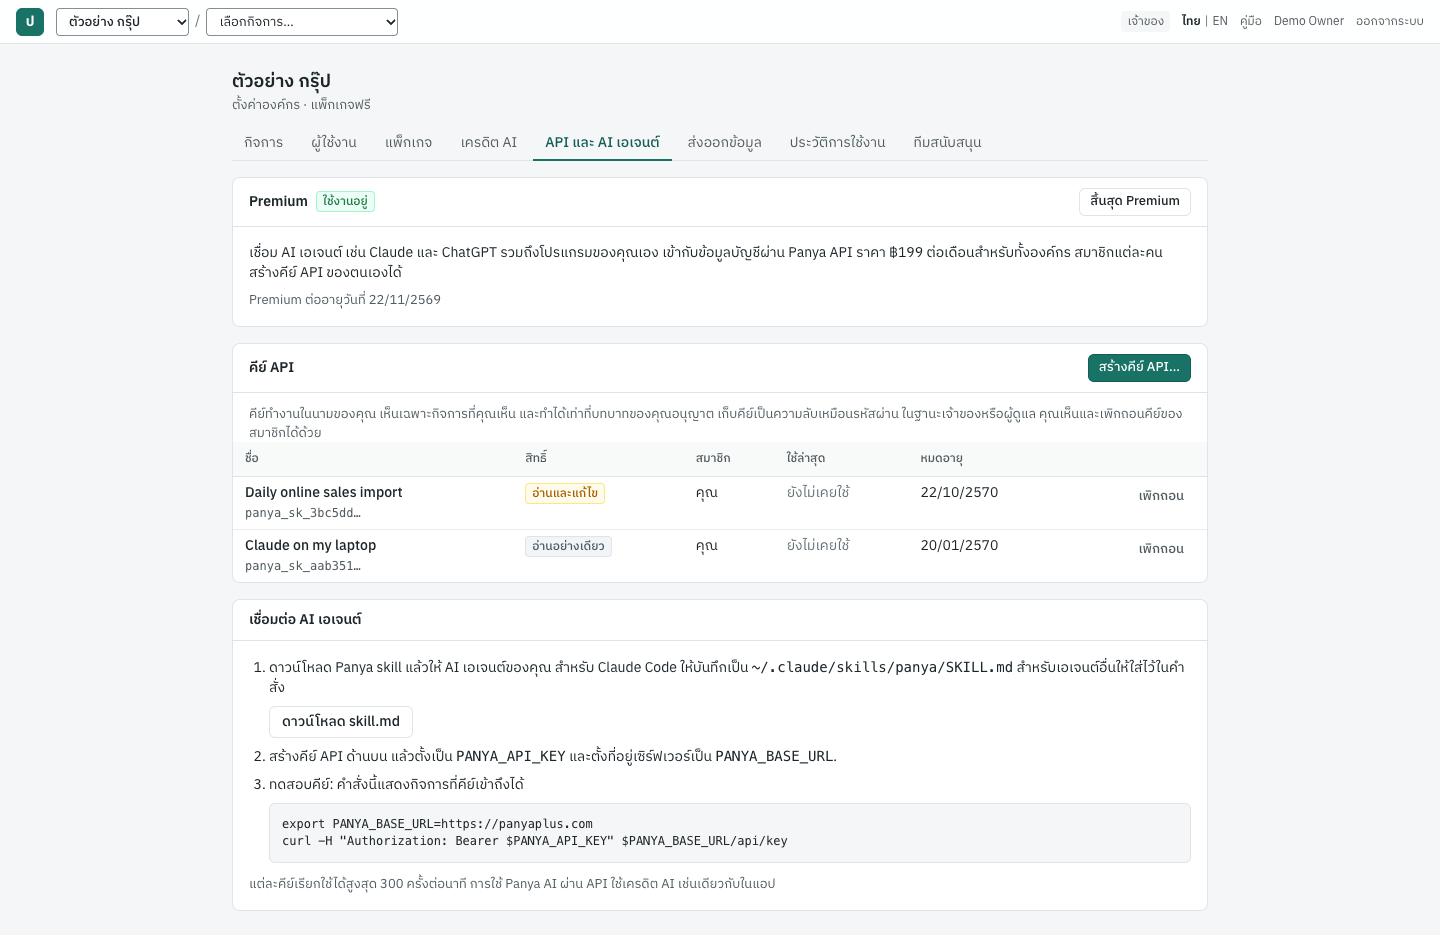Switch language to ไทย
1440x935 pixels.
click(1190, 21)
